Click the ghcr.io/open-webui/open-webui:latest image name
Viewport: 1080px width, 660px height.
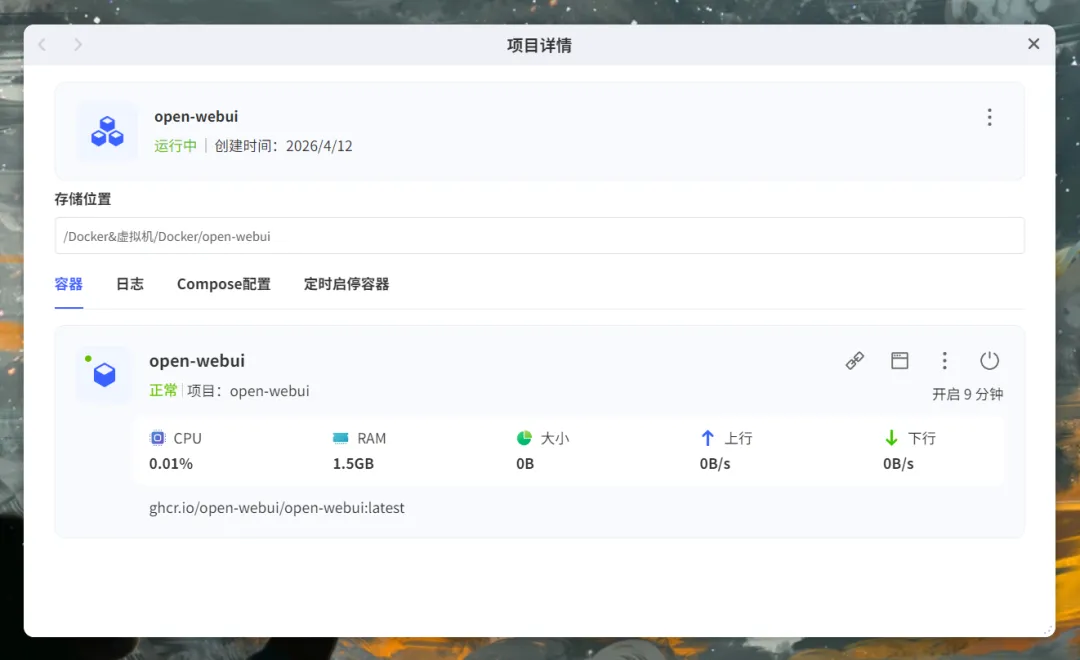click(277, 508)
